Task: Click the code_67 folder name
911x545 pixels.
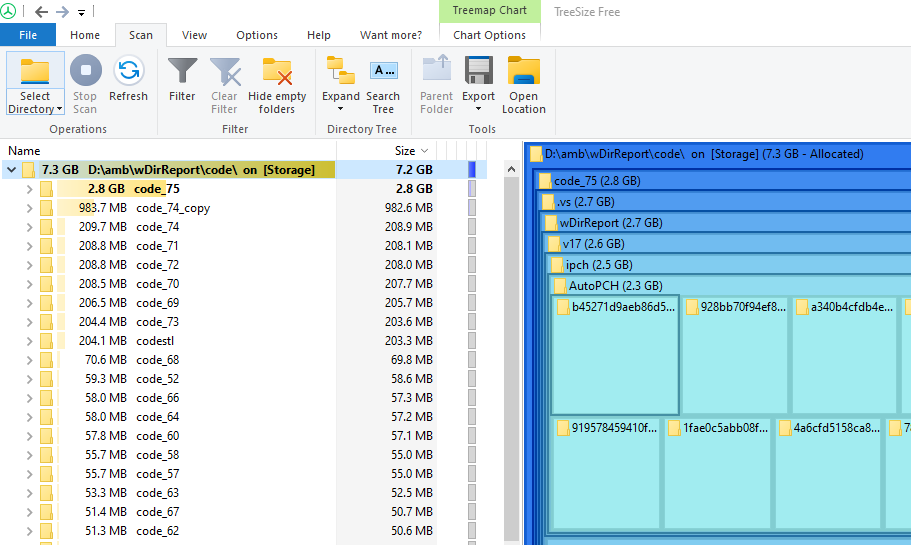Action: point(157,512)
